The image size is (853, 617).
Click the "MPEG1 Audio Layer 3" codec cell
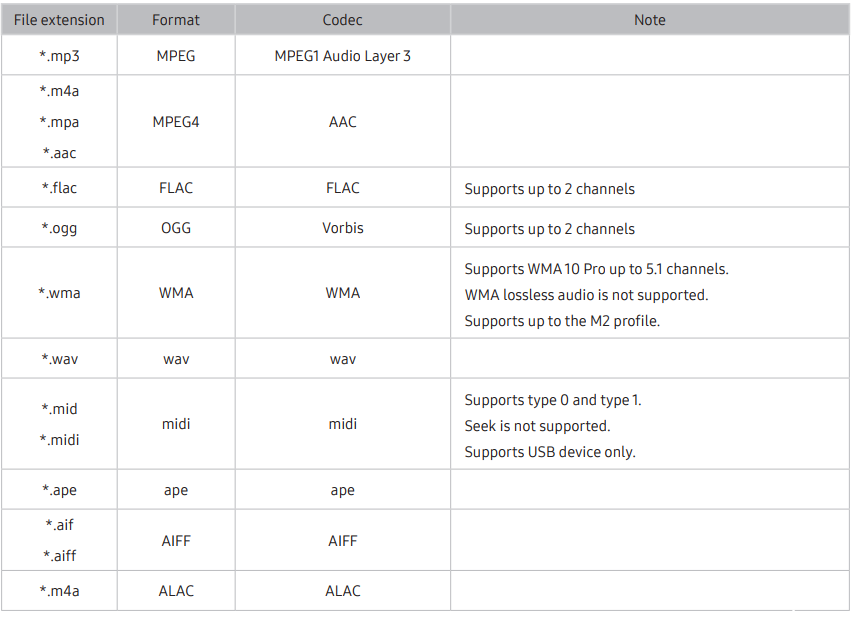342,56
